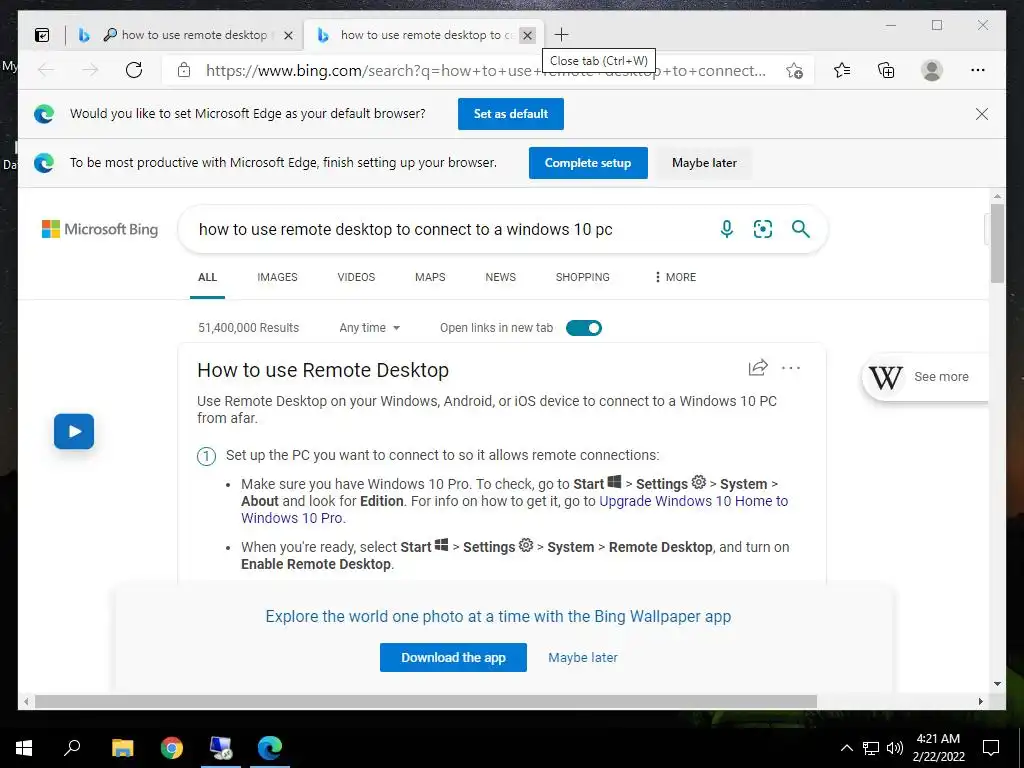Switch to the NEWS tab

[500, 277]
